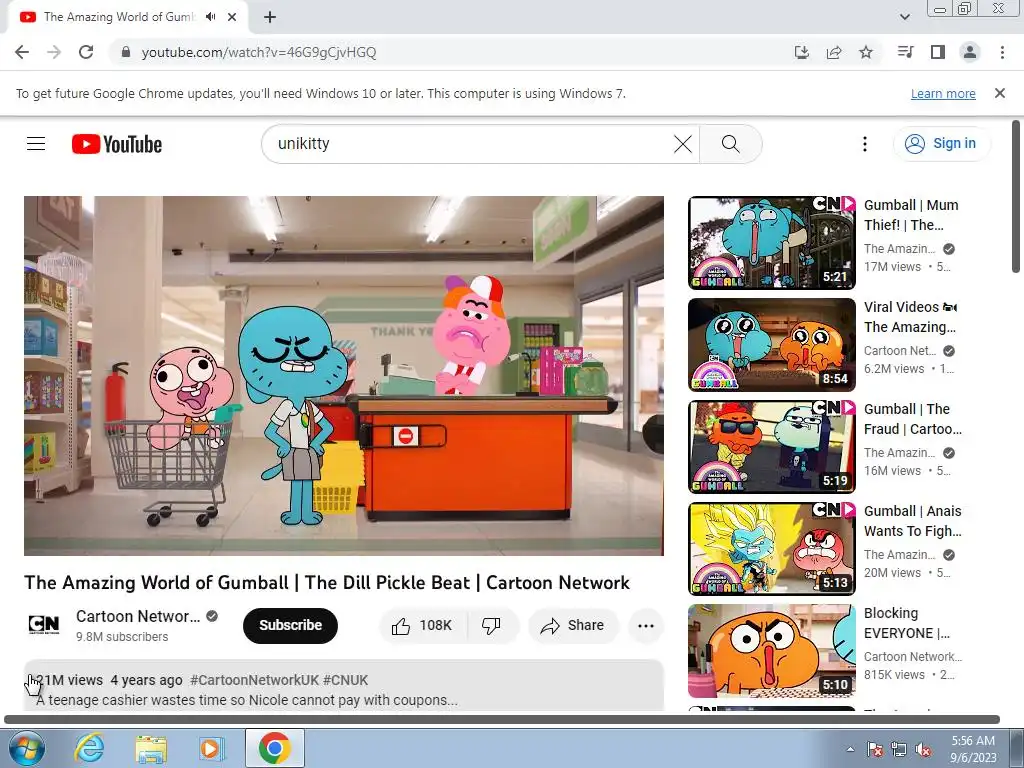Go to YouTube home via logo
The image size is (1024, 768).
[117, 144]
